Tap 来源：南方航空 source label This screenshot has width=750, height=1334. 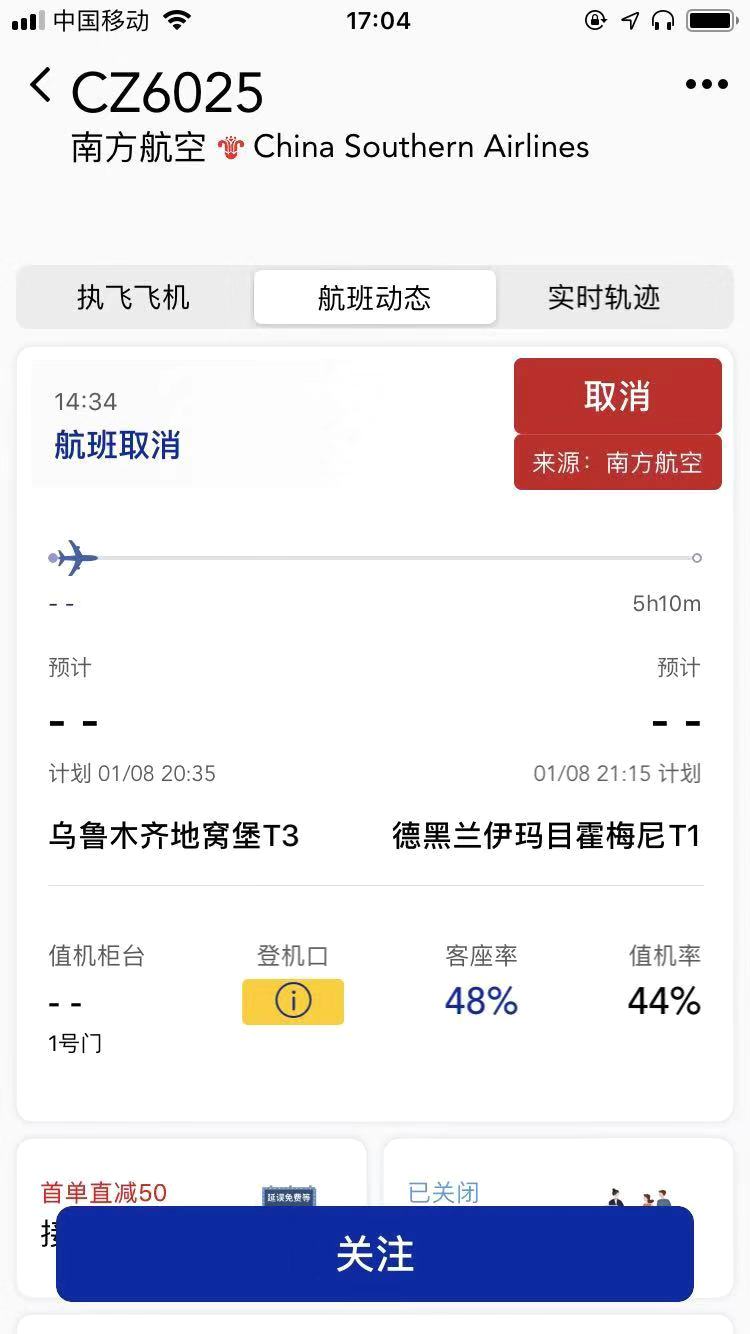617,463
